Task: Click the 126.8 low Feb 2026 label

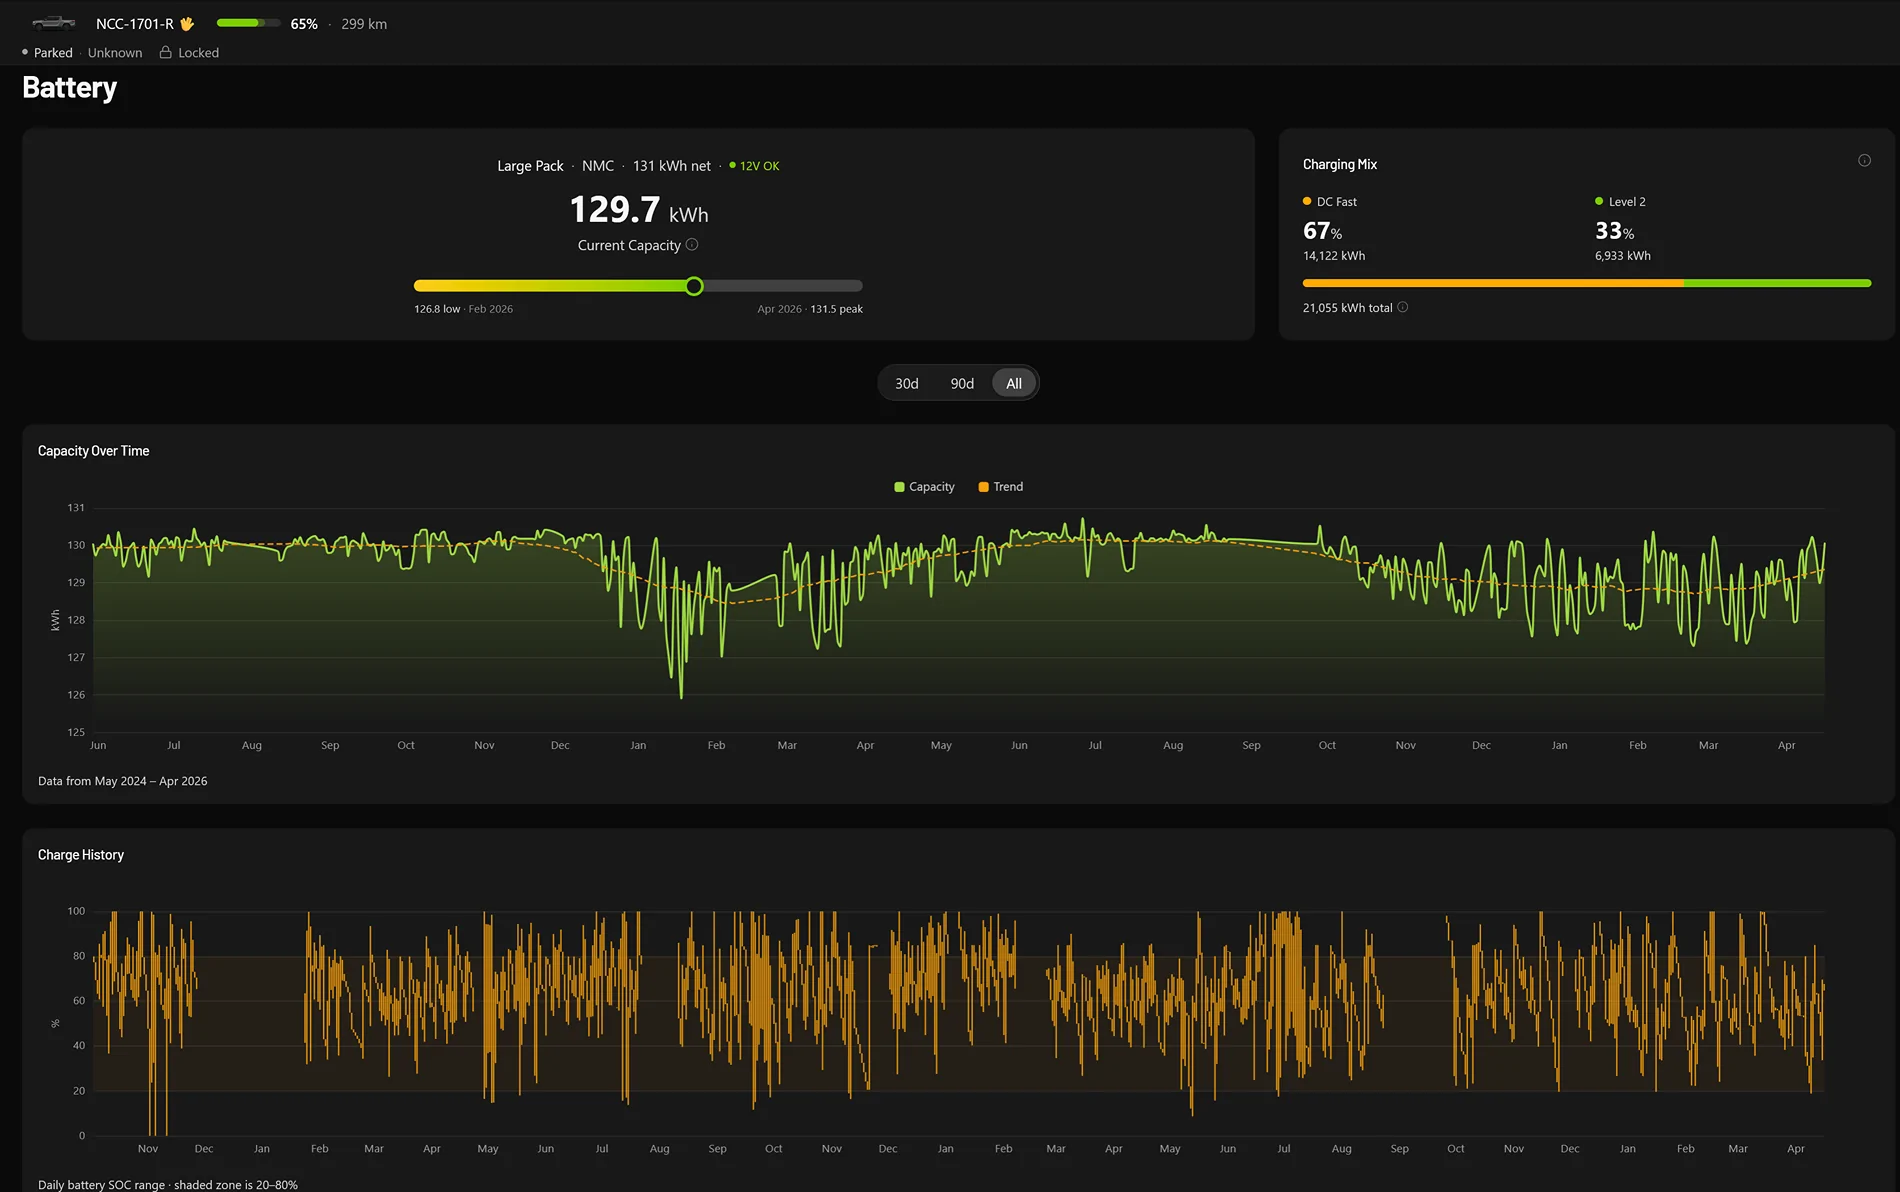Action: click(x=463, y=309)
